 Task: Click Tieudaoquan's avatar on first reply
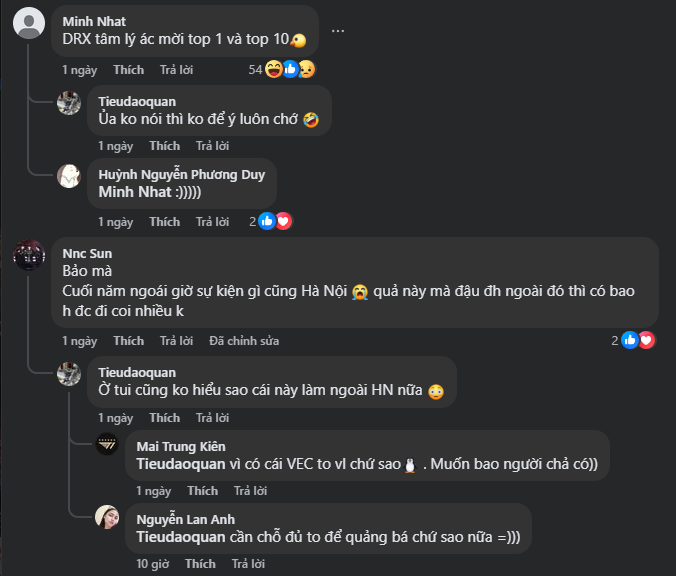coord(69,103)
